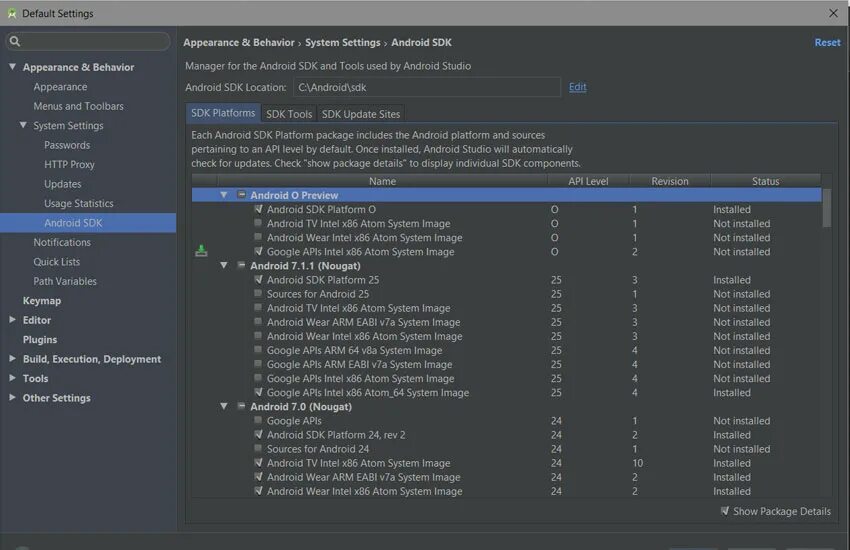Close the Default Settings dialog
The image size is (850, 550).
click(834, 13)
